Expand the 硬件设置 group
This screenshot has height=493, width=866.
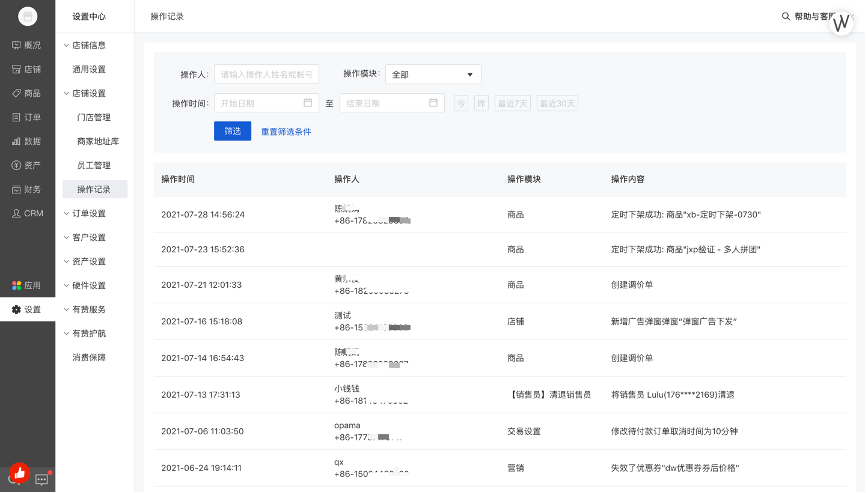84,285
